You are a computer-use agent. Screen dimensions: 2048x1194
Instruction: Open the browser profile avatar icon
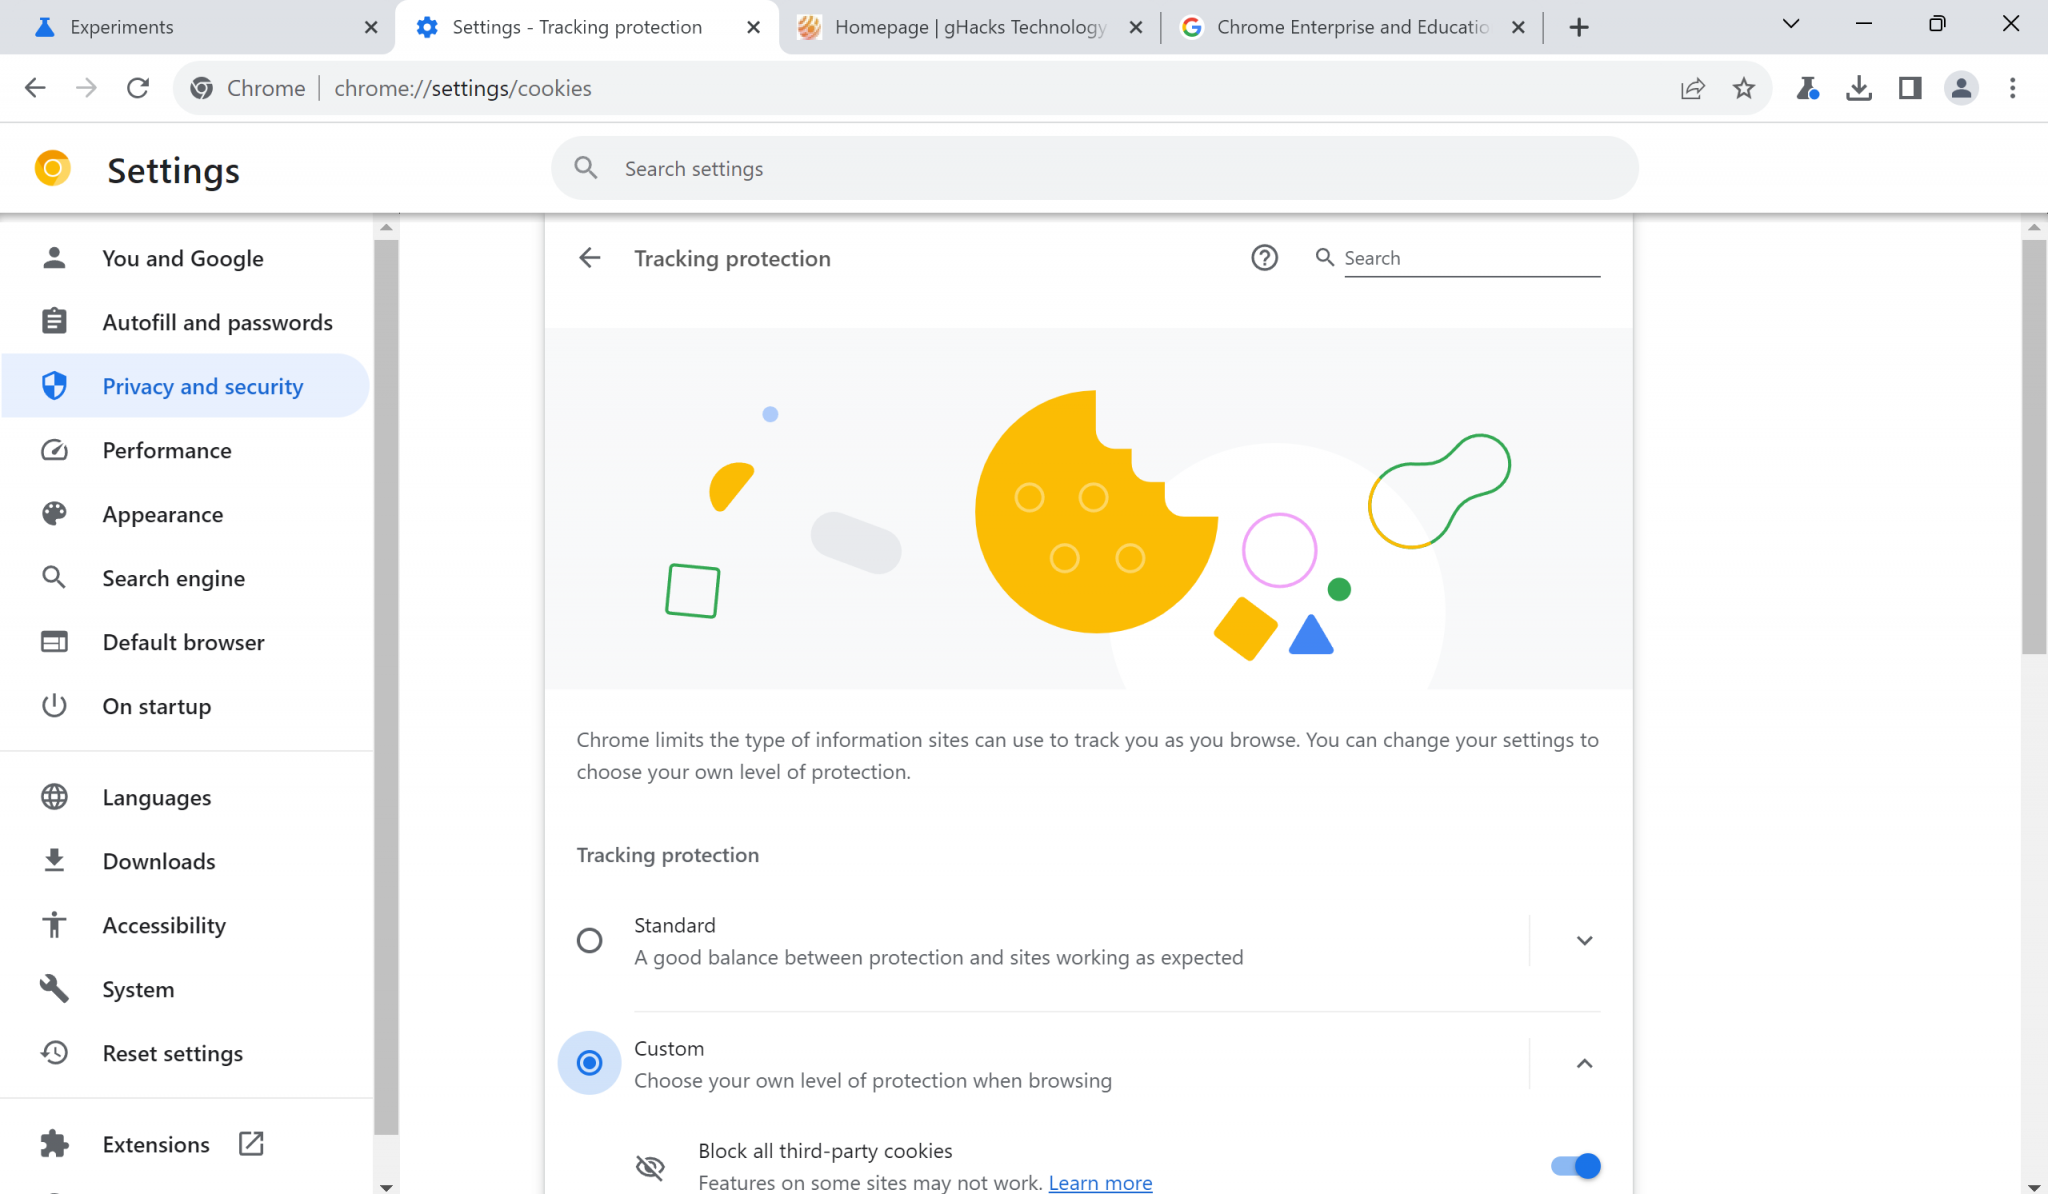tap(1960, 88)
